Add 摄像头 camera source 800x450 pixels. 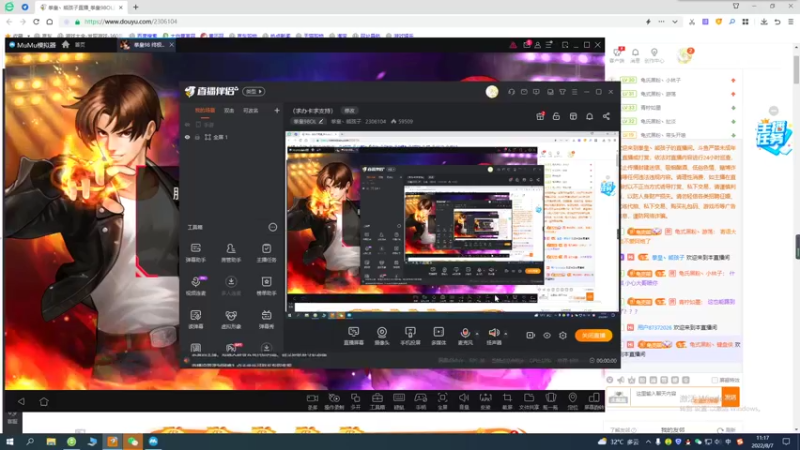382,336
